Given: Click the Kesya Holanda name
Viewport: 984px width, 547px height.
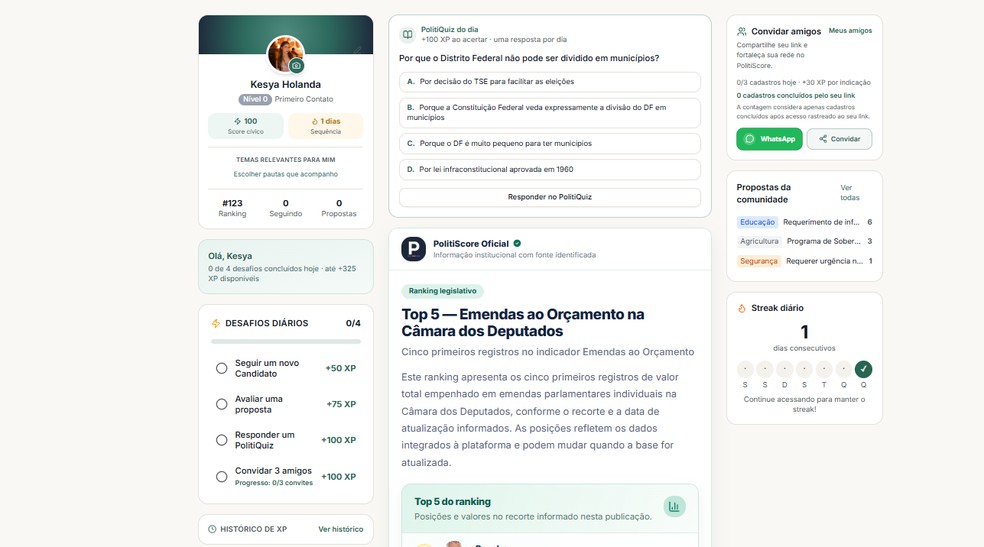Looking at the screenshot, I should [286, 85].
